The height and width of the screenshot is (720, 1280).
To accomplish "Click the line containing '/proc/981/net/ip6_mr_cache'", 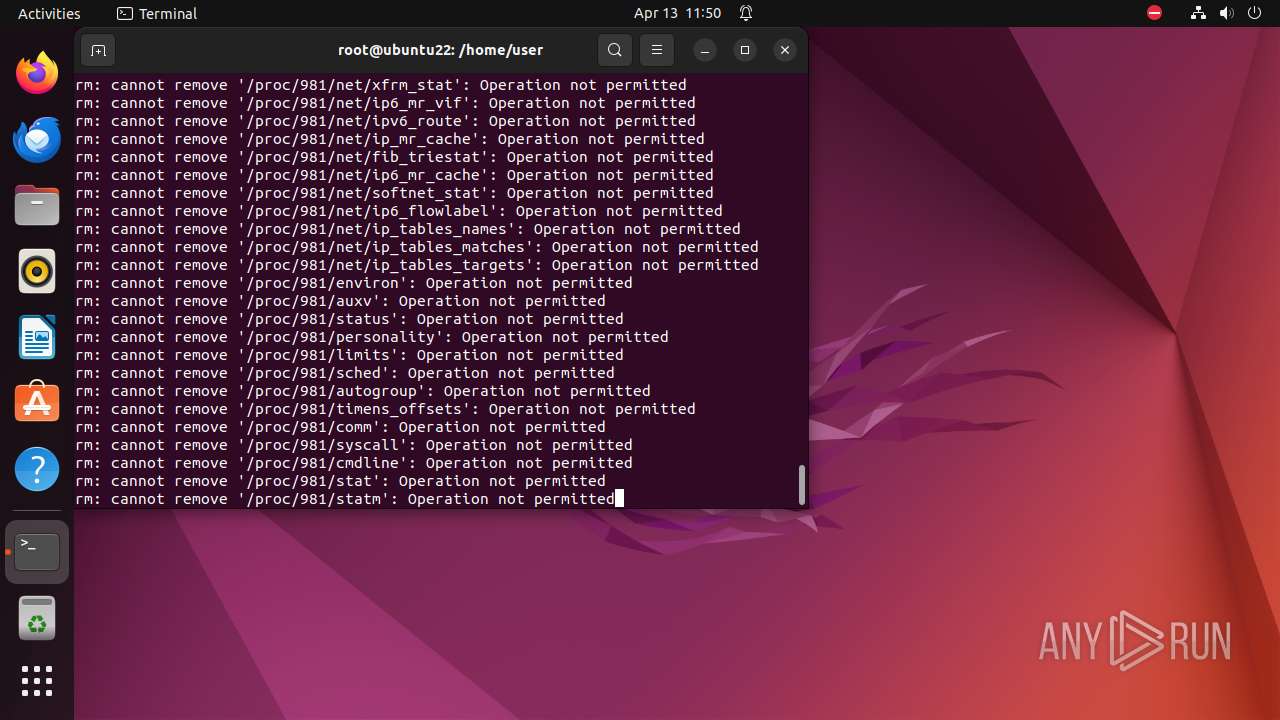I will 394,175.
